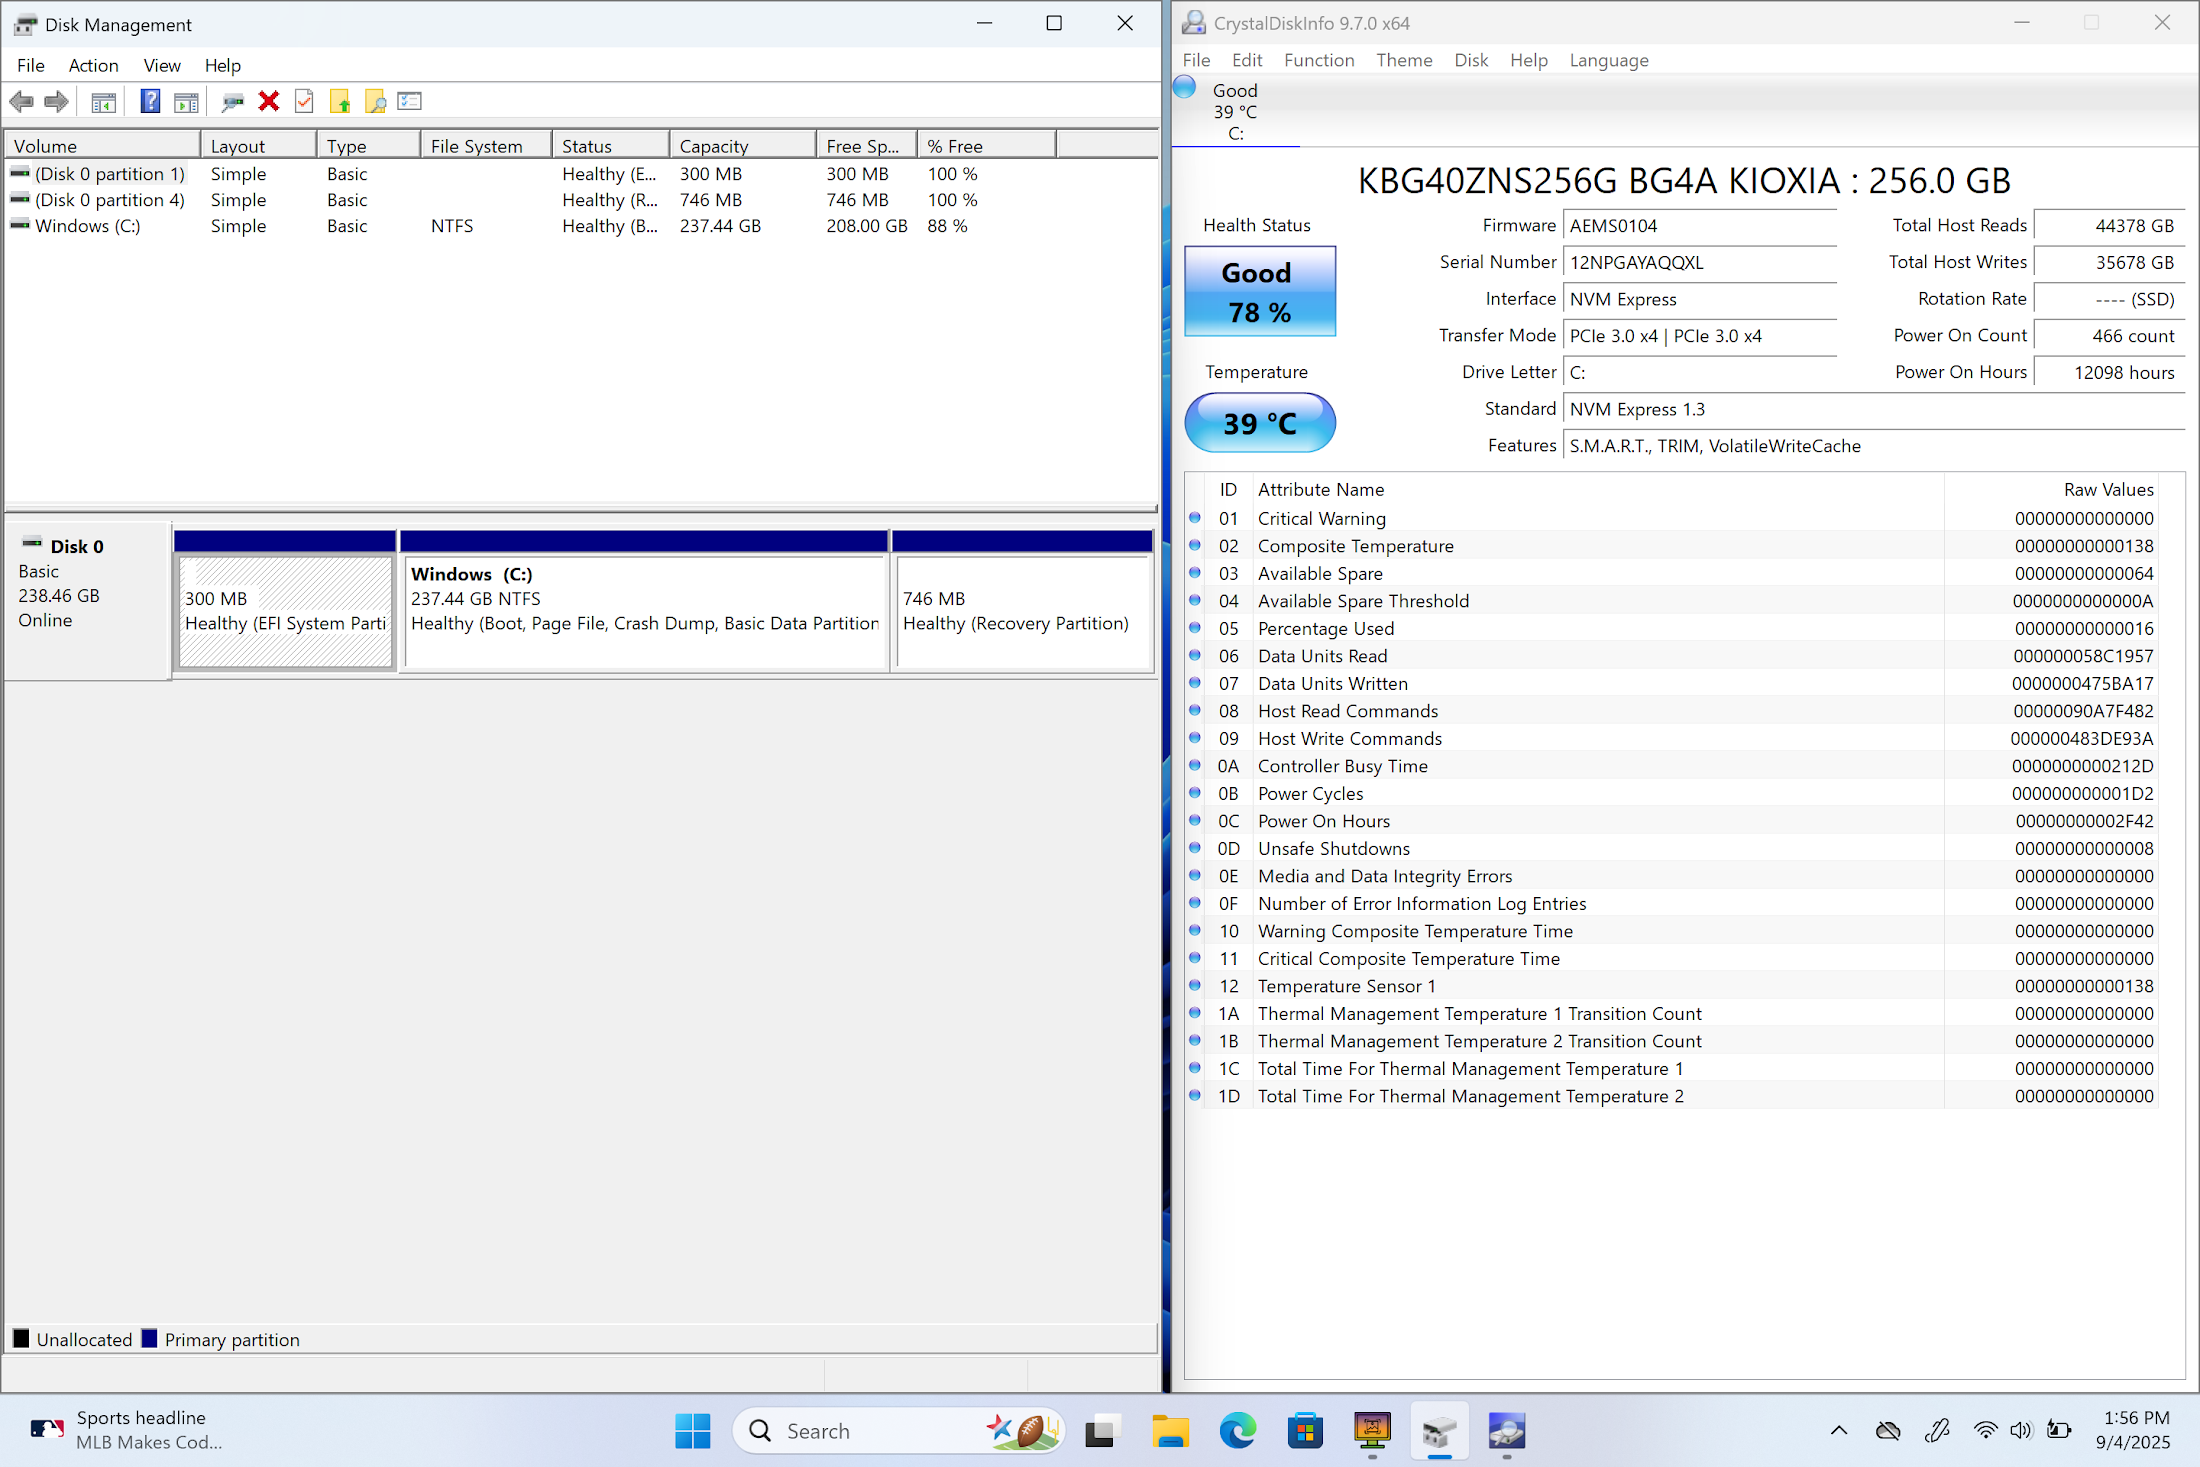This screenshot has height=1467, width=2200.
Task: Open the Help menu in CrystalDiskInfo
Action: [1529, 60]
